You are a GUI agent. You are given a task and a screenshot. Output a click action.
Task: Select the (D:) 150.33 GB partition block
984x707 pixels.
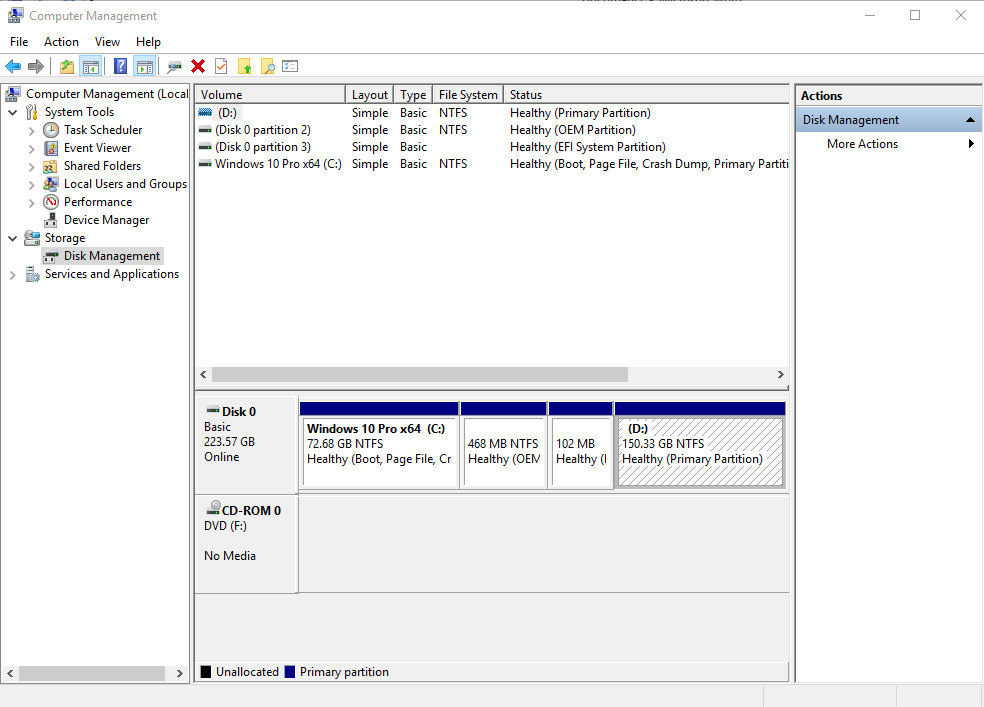pyautogui.click(x=700, y=444)
